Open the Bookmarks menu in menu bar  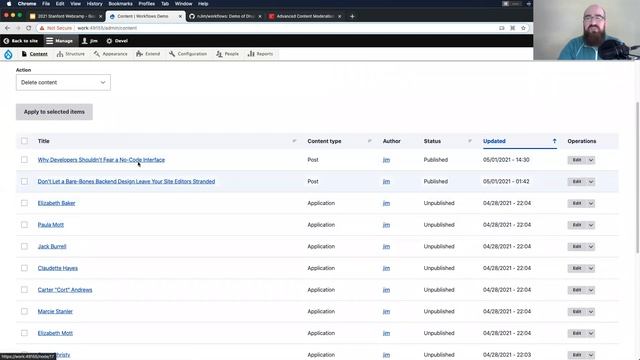[120, 4]
